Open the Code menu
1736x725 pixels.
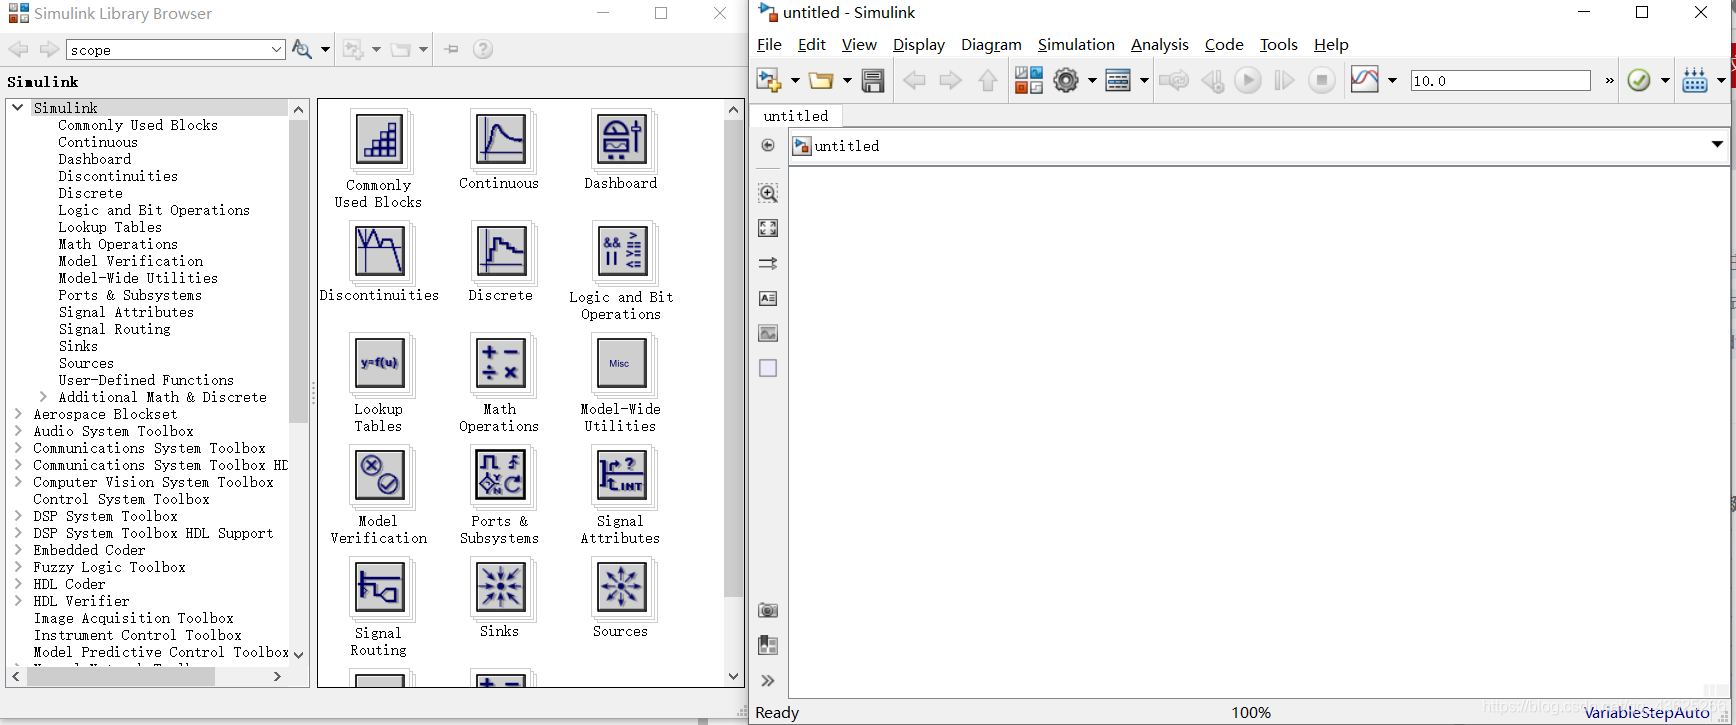pyautogui.click(x=1224, y=45)
